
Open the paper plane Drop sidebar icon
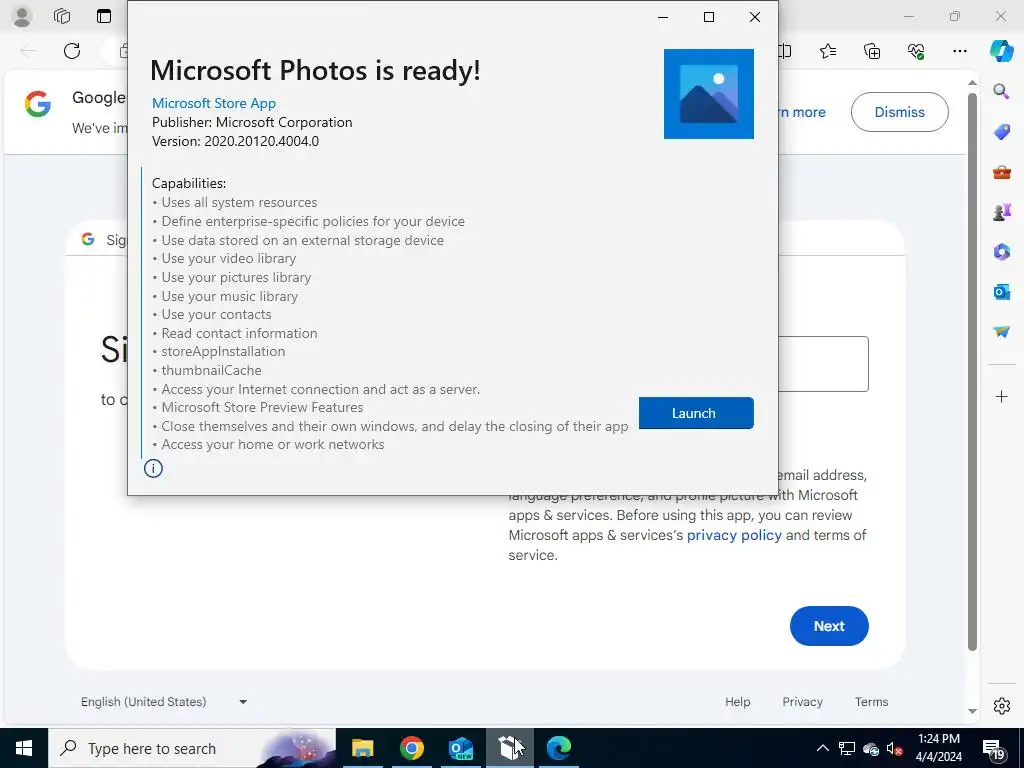pos(1001,332)
